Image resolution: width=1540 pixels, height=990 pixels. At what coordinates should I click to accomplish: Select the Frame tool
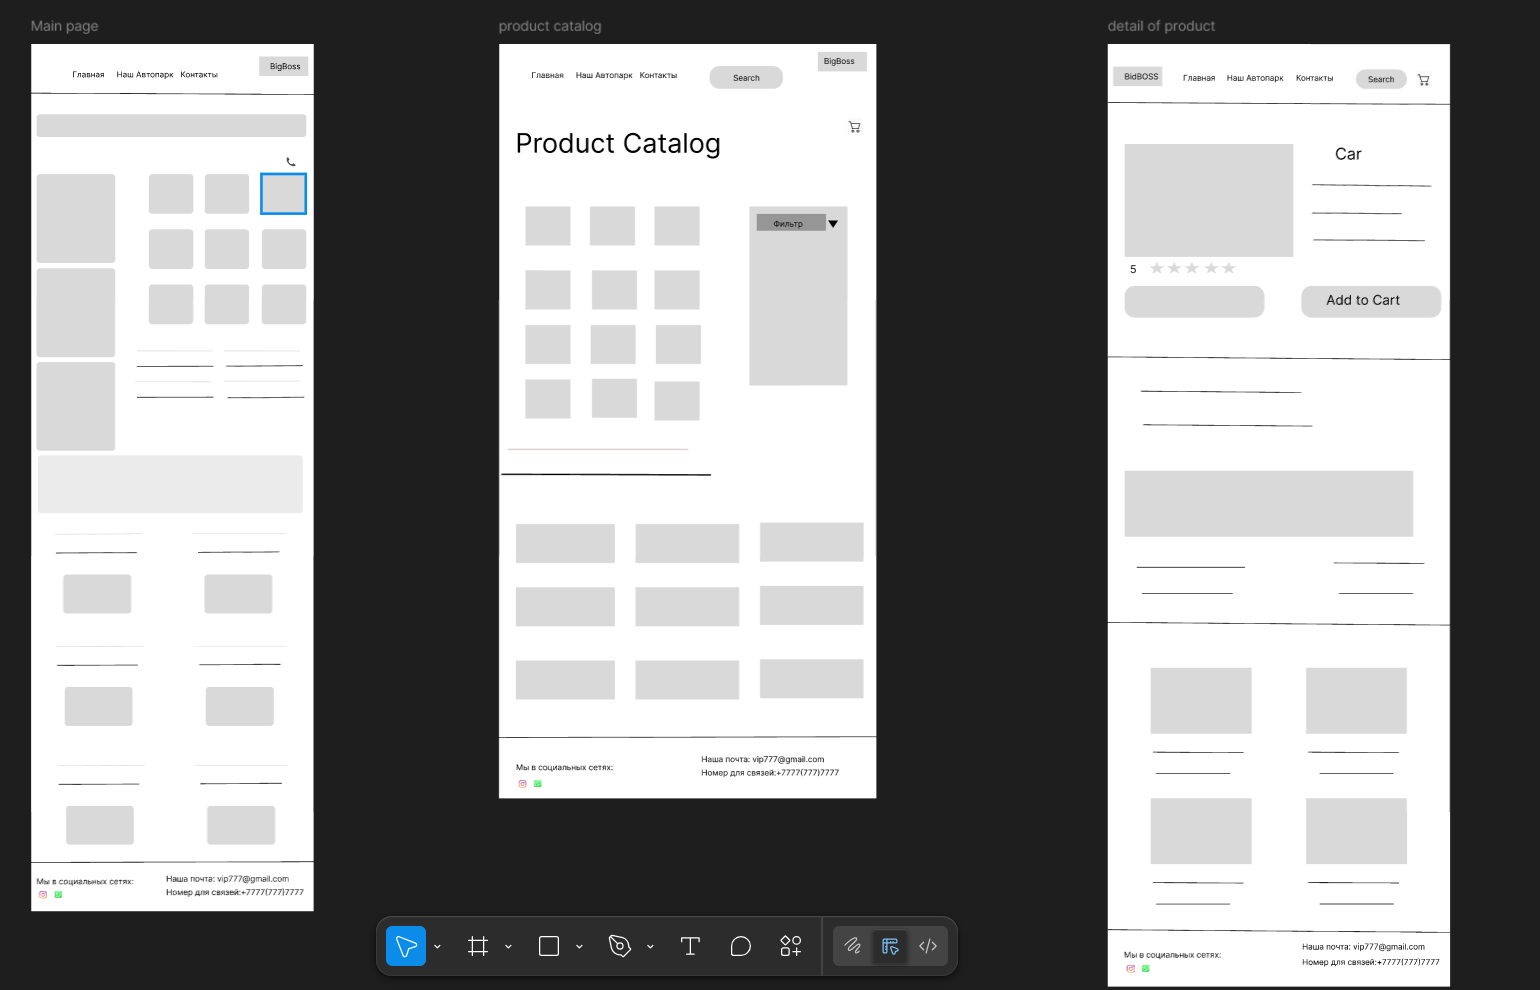(x=478, y=946)
